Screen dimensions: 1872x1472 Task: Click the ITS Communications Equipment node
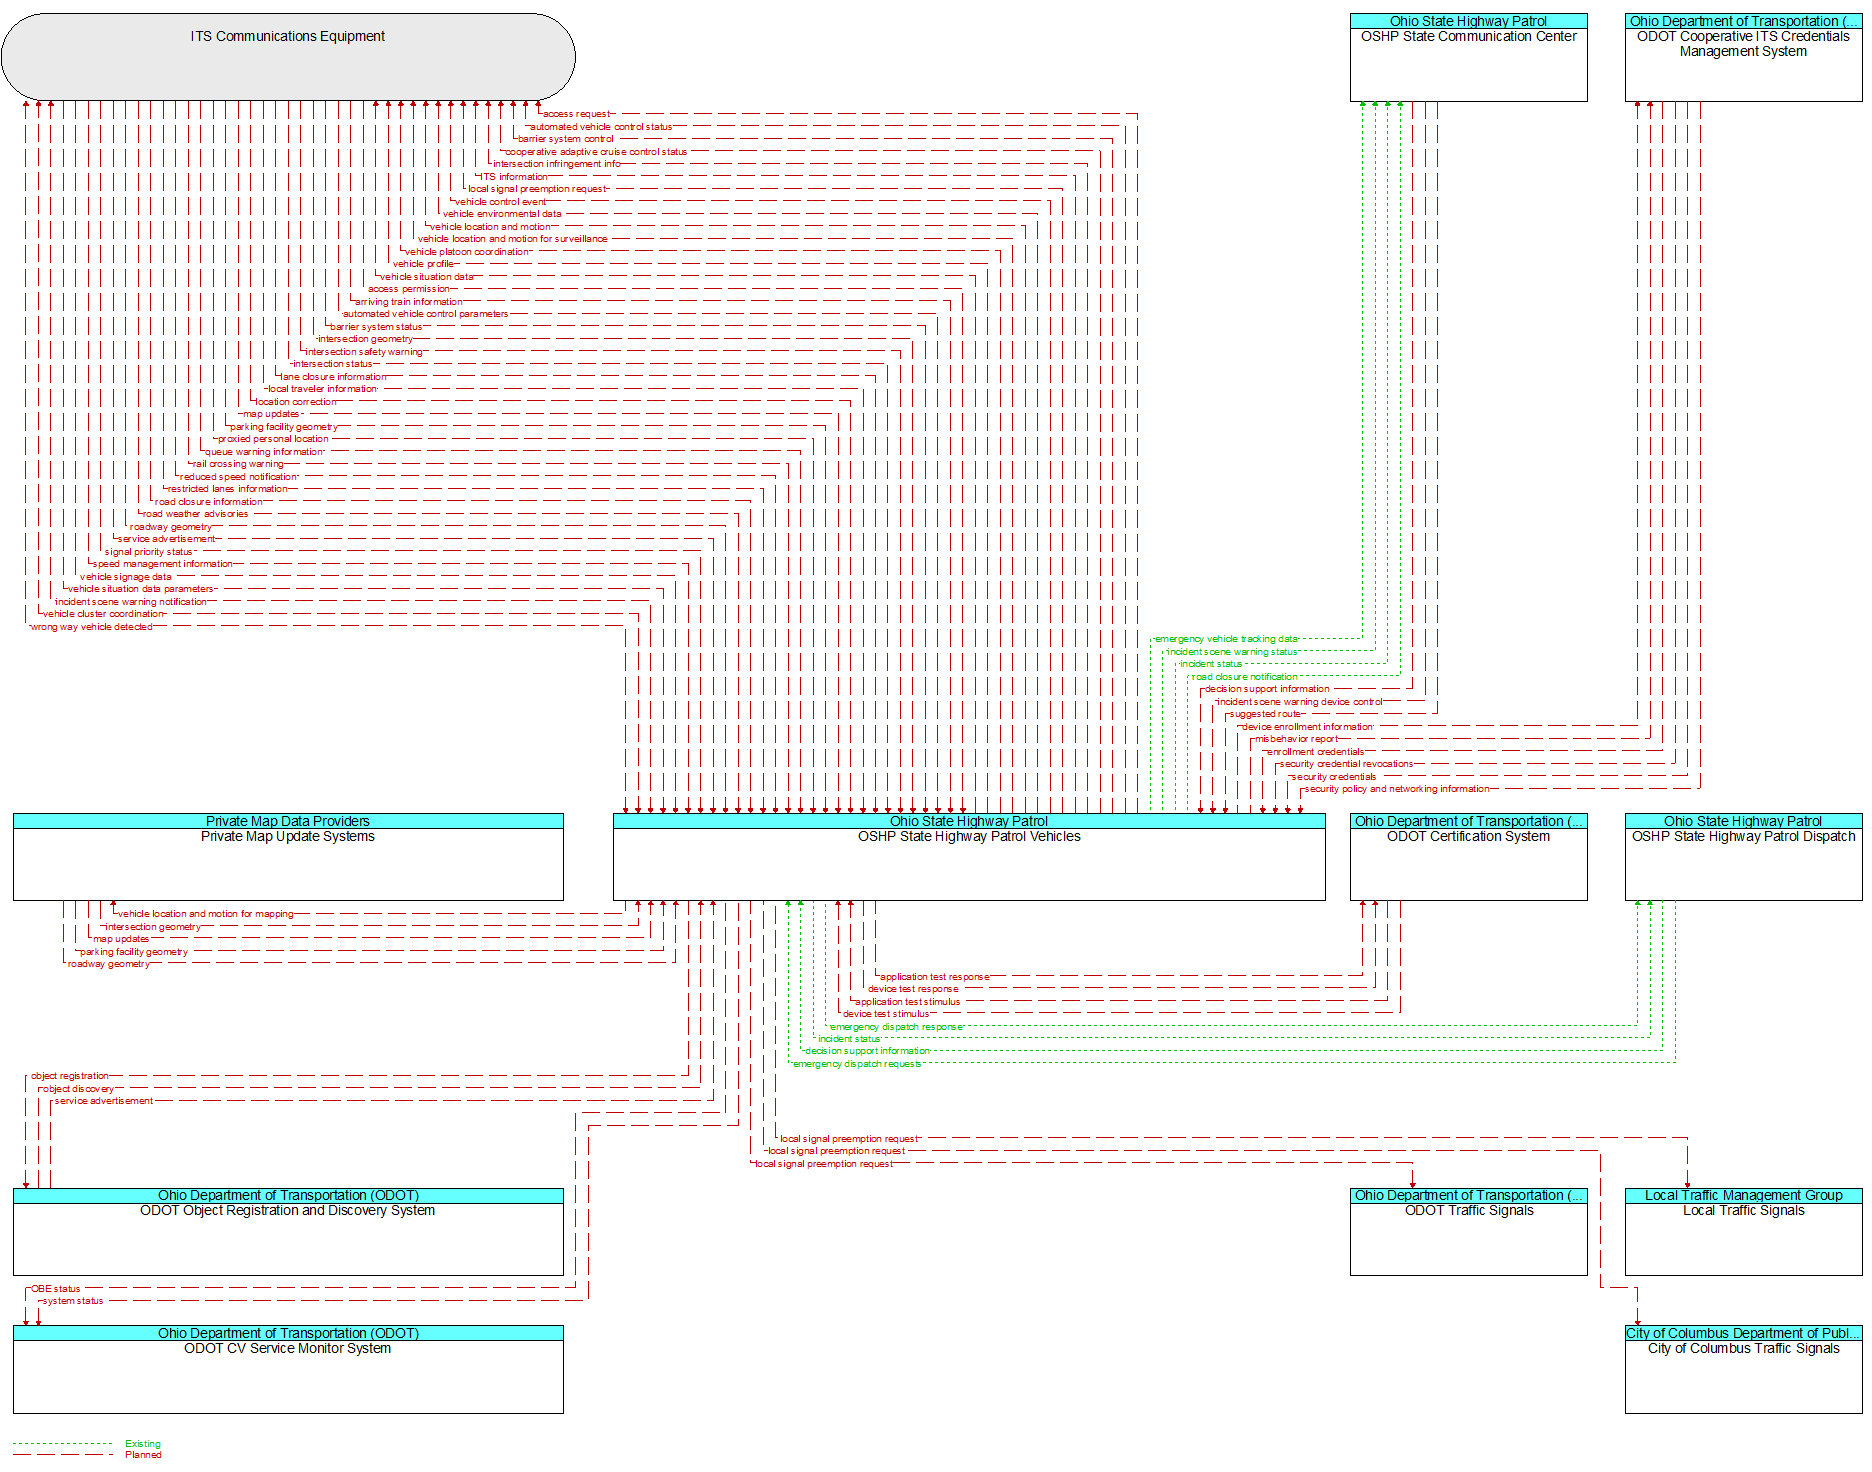click(x=288, y=56)
